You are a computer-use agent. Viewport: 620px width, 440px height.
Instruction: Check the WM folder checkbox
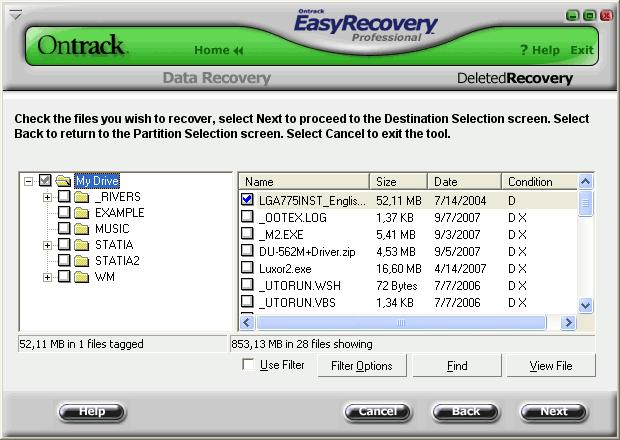64,276
